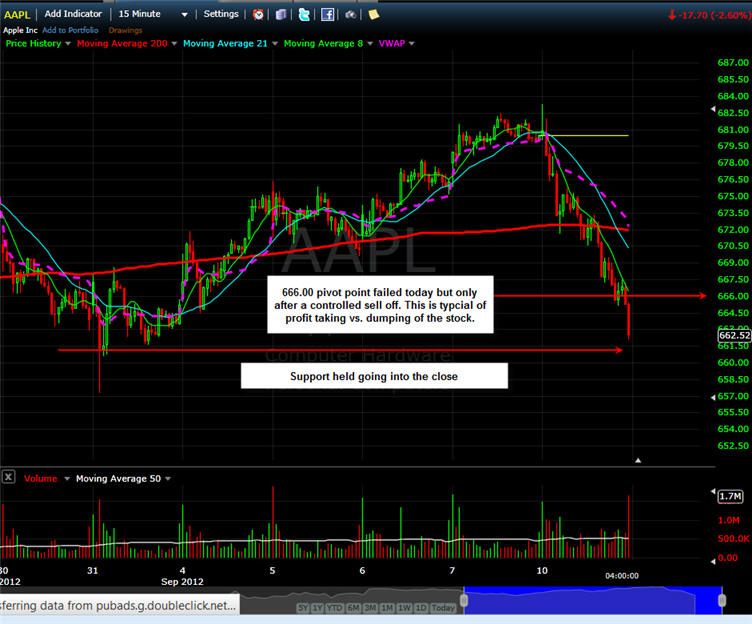Click the Apple Inc company name
The image size is (752, 624).
coord(20,30)
